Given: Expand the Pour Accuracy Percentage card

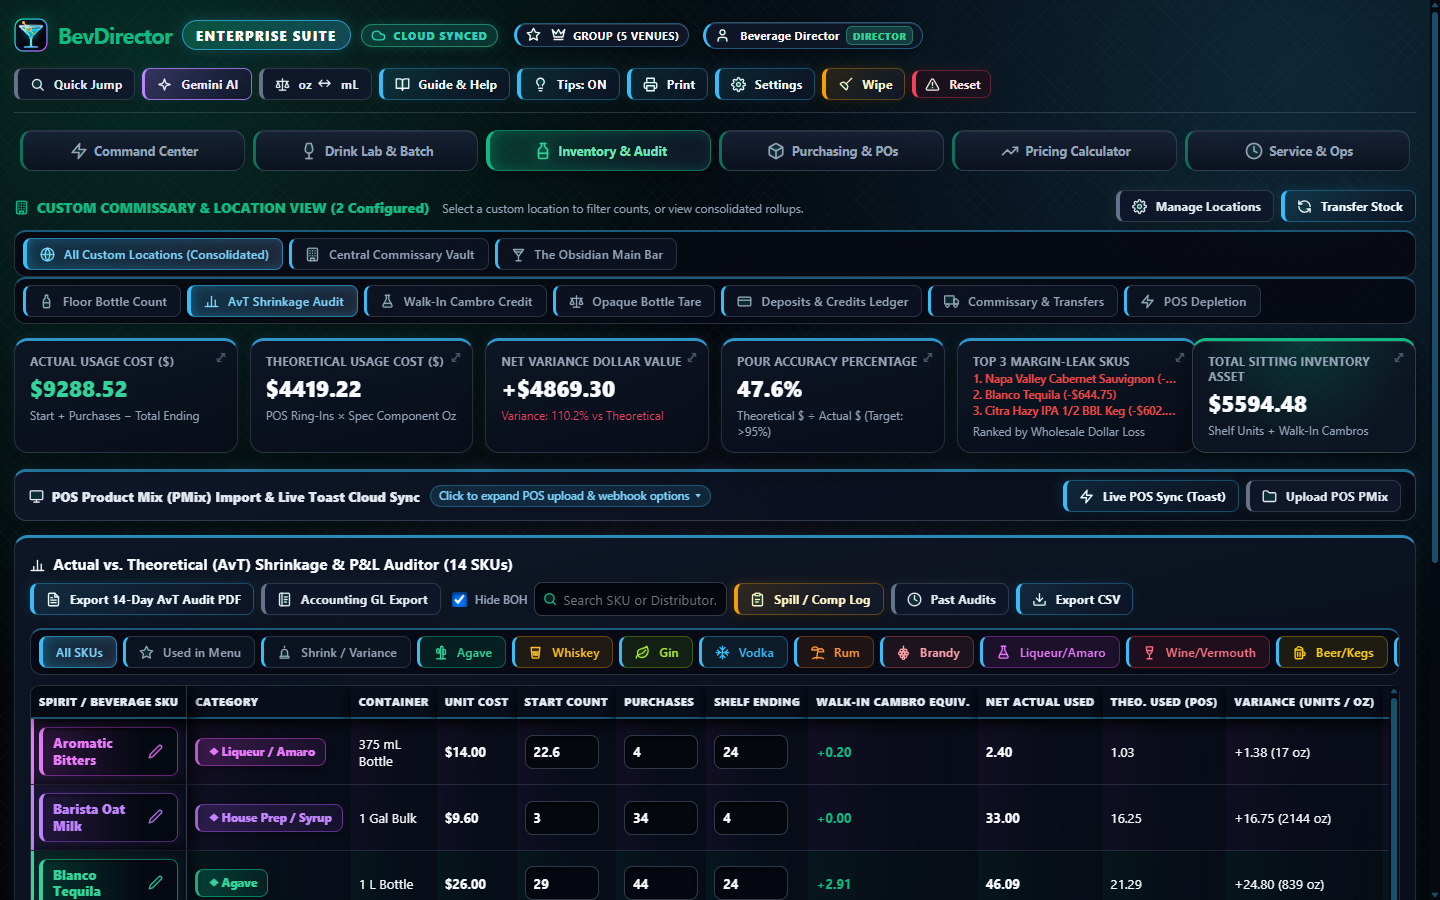Looking at the screenshot, I should (x=928, y=357).
